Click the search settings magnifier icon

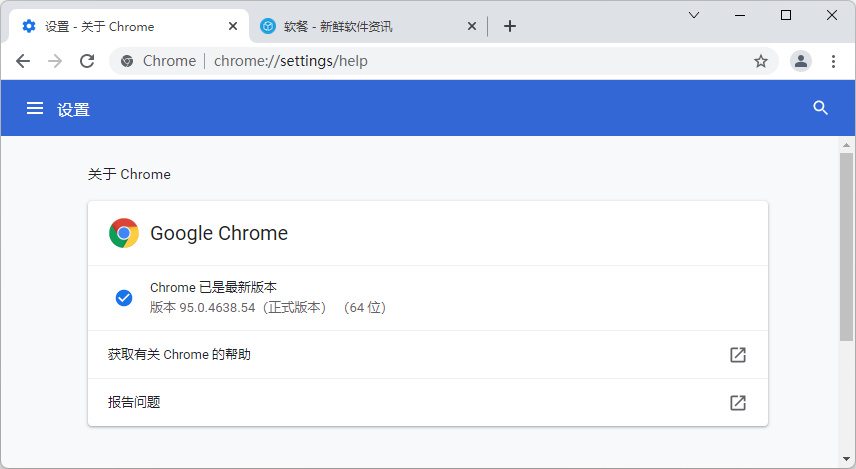tap(821, 108)
